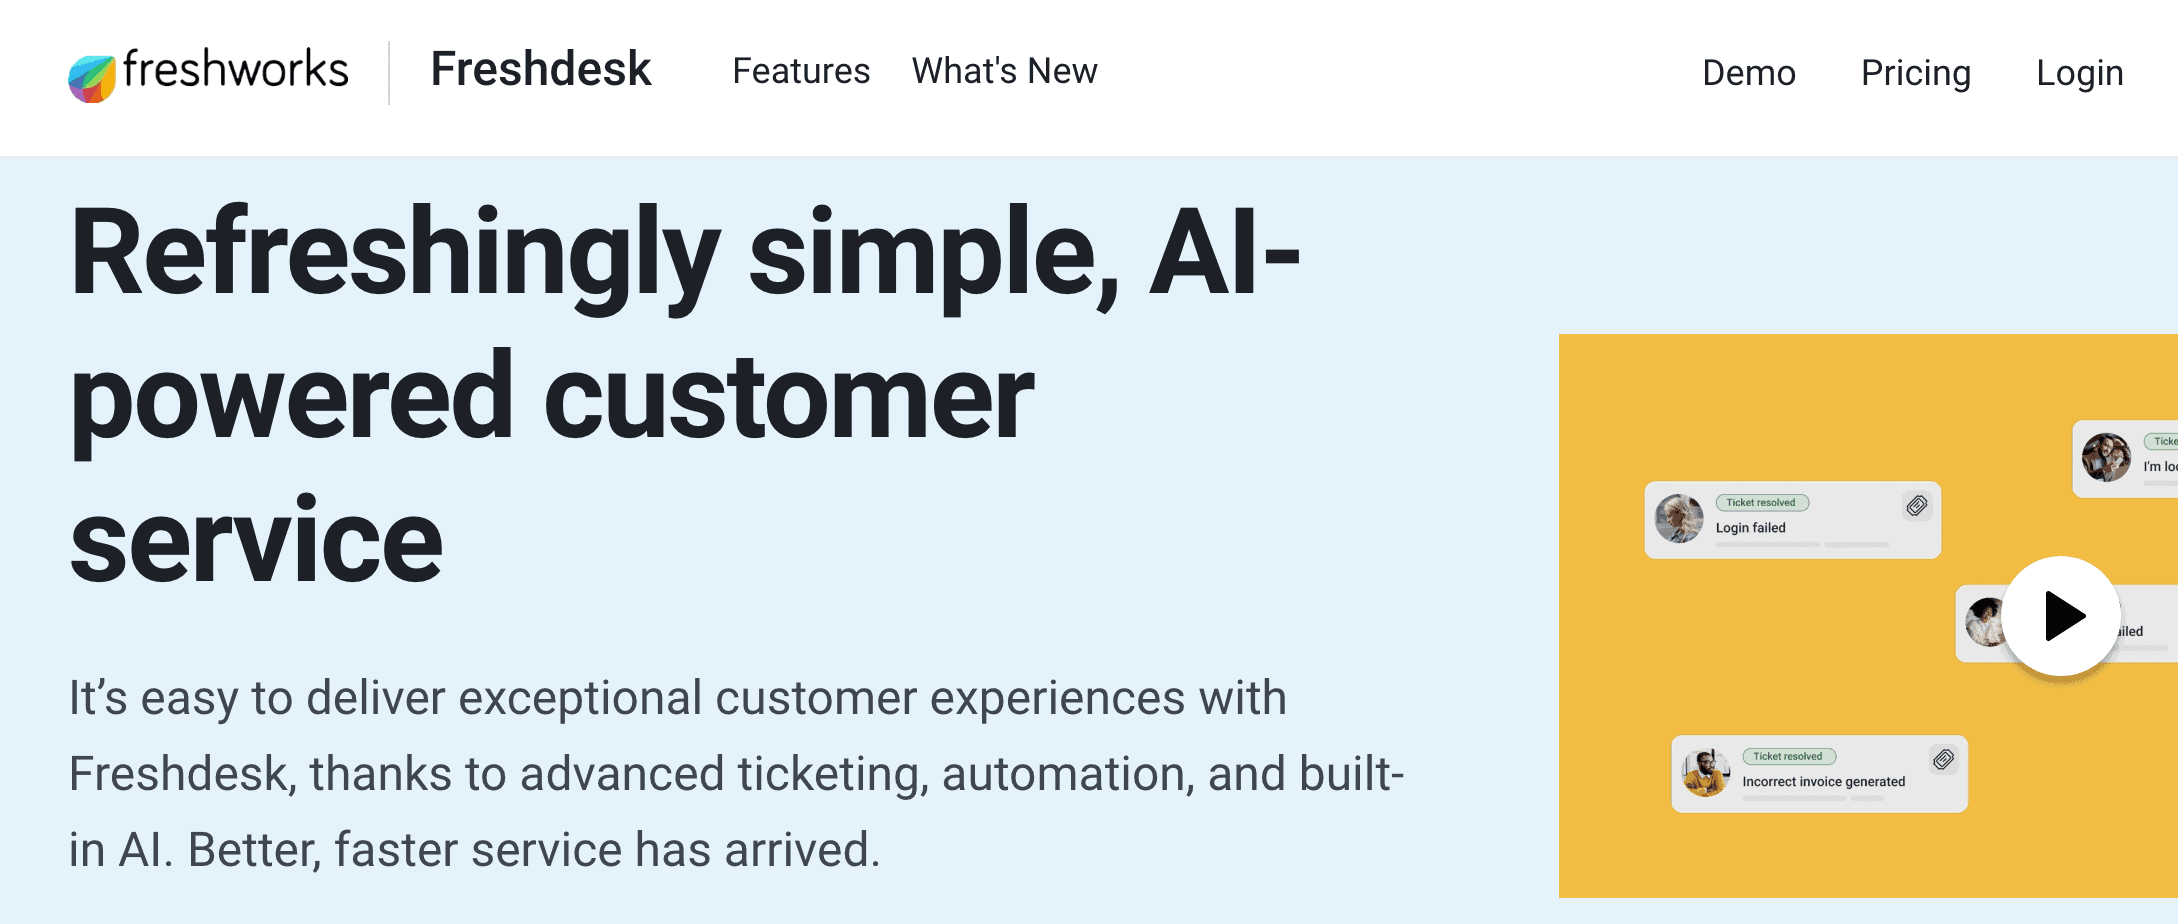The width and height of the screenshot is (2178, 924).
Task: Click the Freshdesk product name
Action: coord(541,69)
